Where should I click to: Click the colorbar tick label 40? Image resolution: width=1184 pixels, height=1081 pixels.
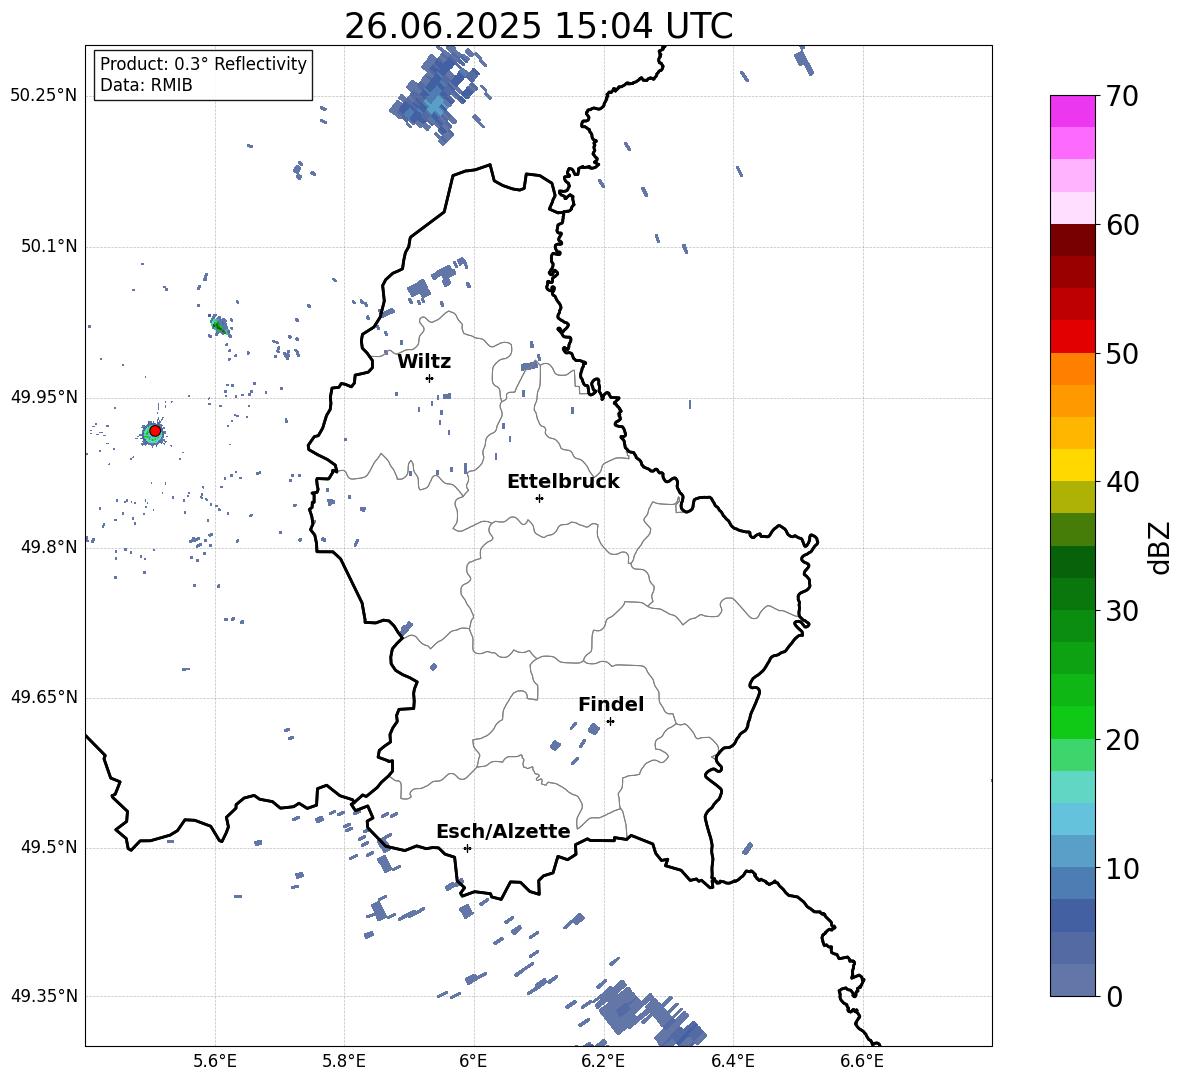(1122, 482)
